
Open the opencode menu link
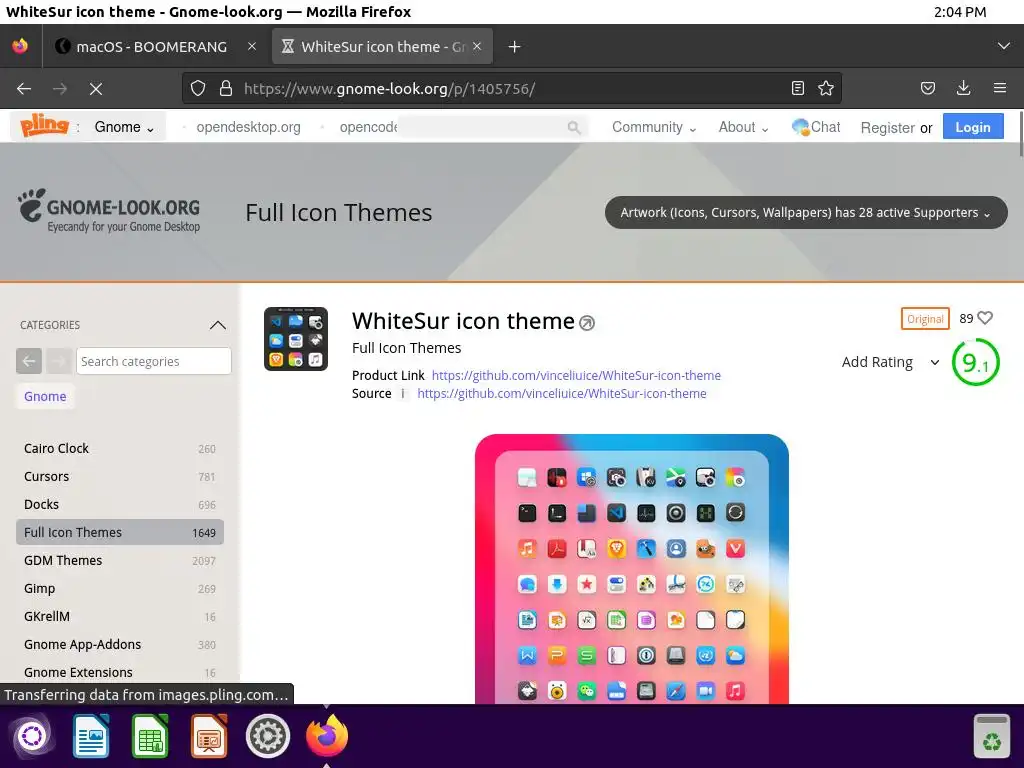coord(368,127)
